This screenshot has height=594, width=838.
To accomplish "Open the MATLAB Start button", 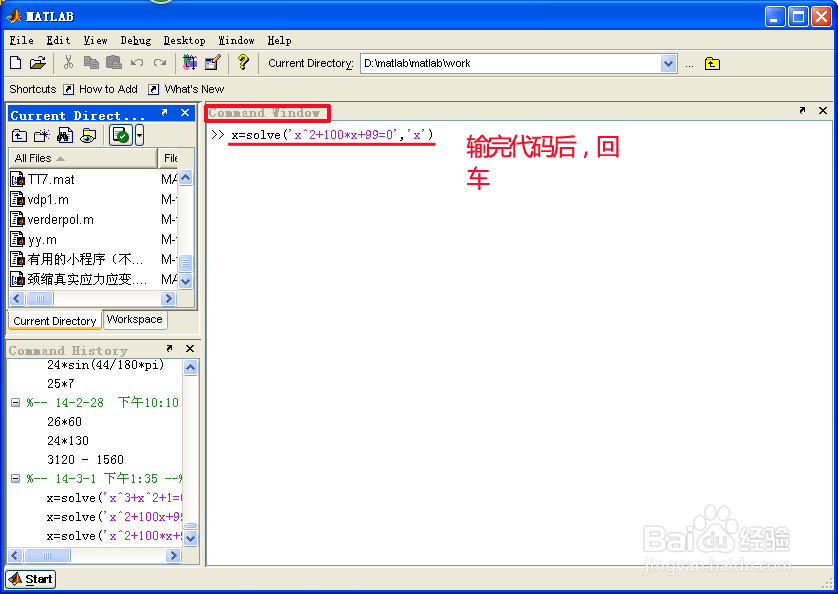I will pos(31,579).
